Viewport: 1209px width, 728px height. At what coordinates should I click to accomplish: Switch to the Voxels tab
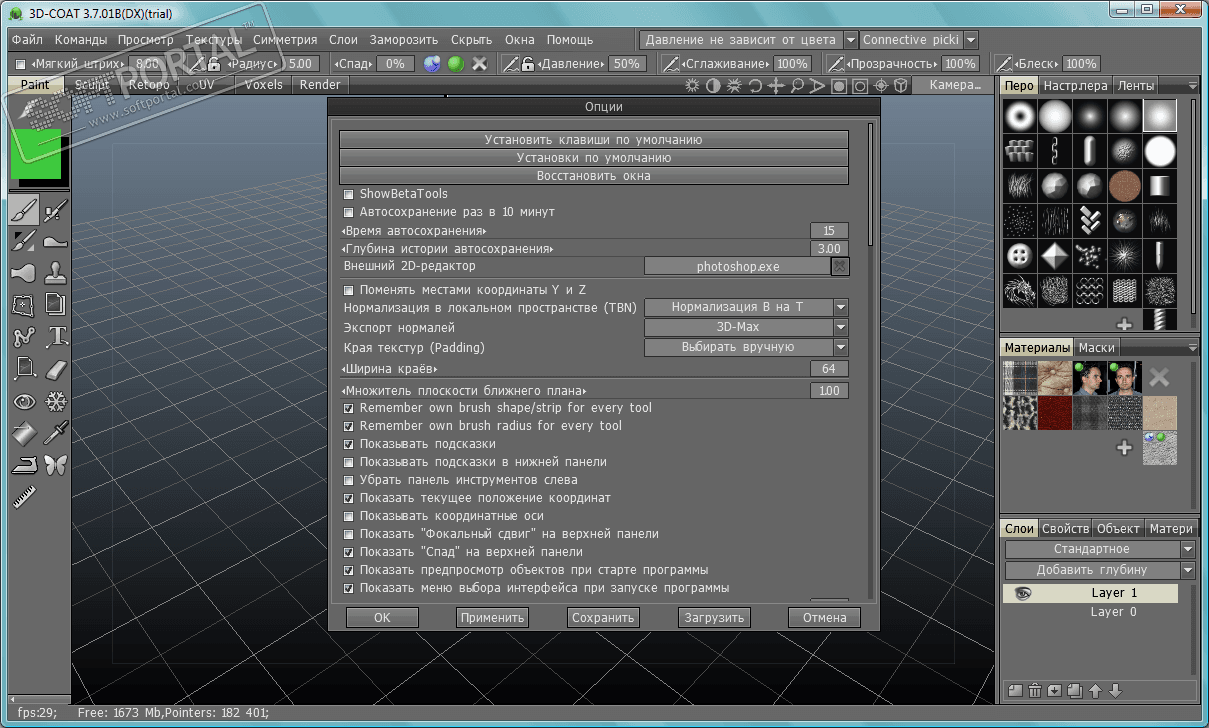tap(264, 85)
